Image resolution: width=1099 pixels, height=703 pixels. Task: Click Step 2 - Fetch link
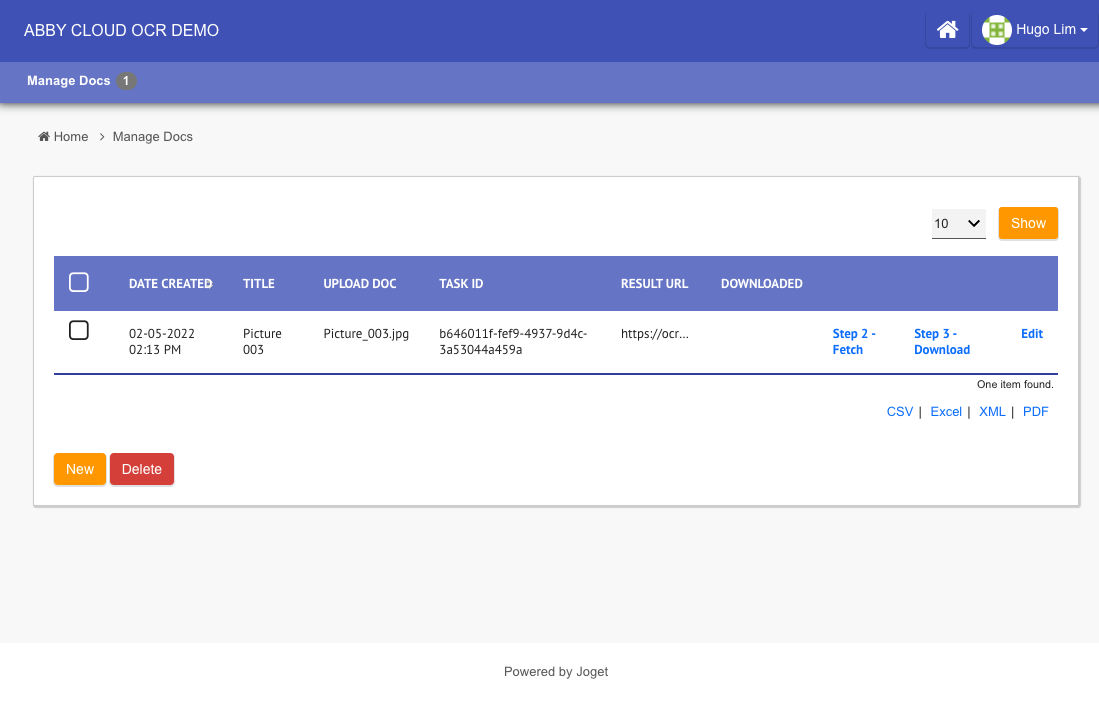854,341
